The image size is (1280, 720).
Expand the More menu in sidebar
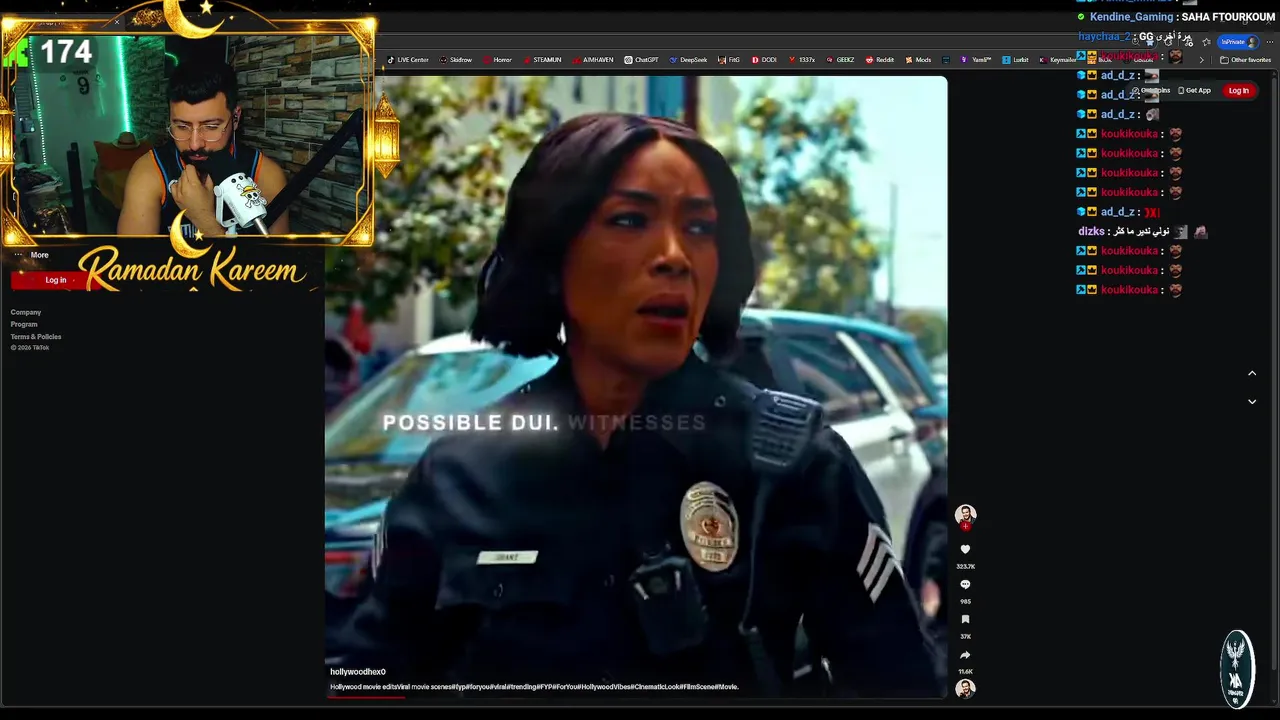31,255
